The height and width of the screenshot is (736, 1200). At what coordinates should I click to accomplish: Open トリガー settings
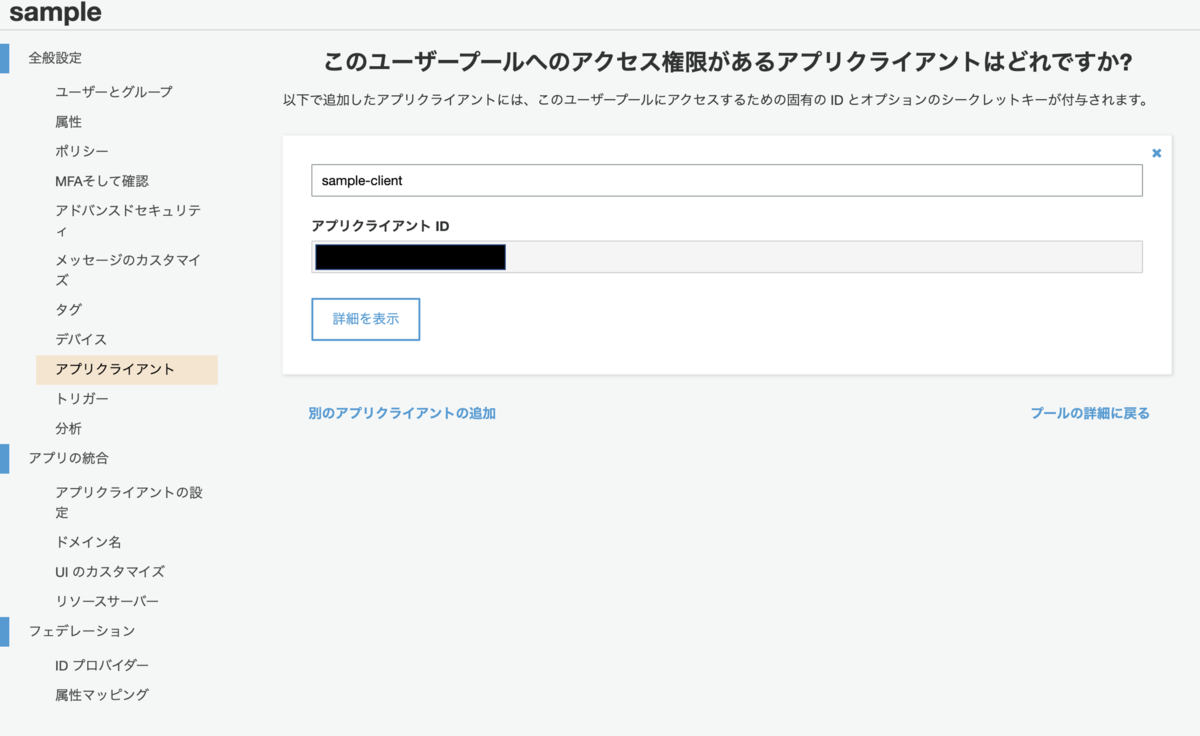(82, 399)
